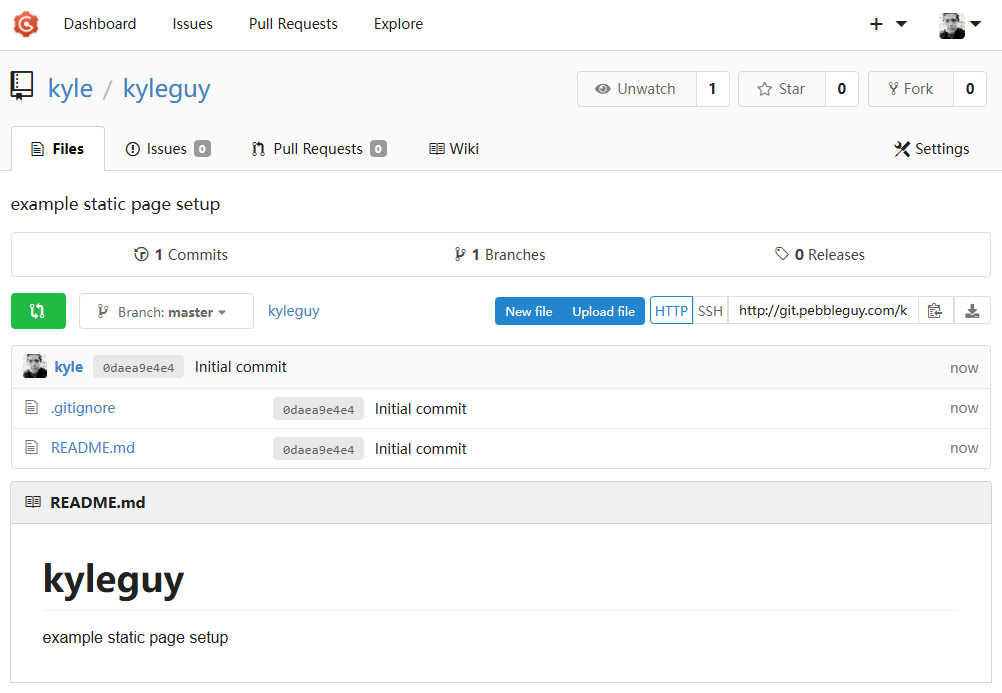Open the Branch: master dropdown
The width and height of the screenshot is (1002, 693).
[x=166, y=311]
